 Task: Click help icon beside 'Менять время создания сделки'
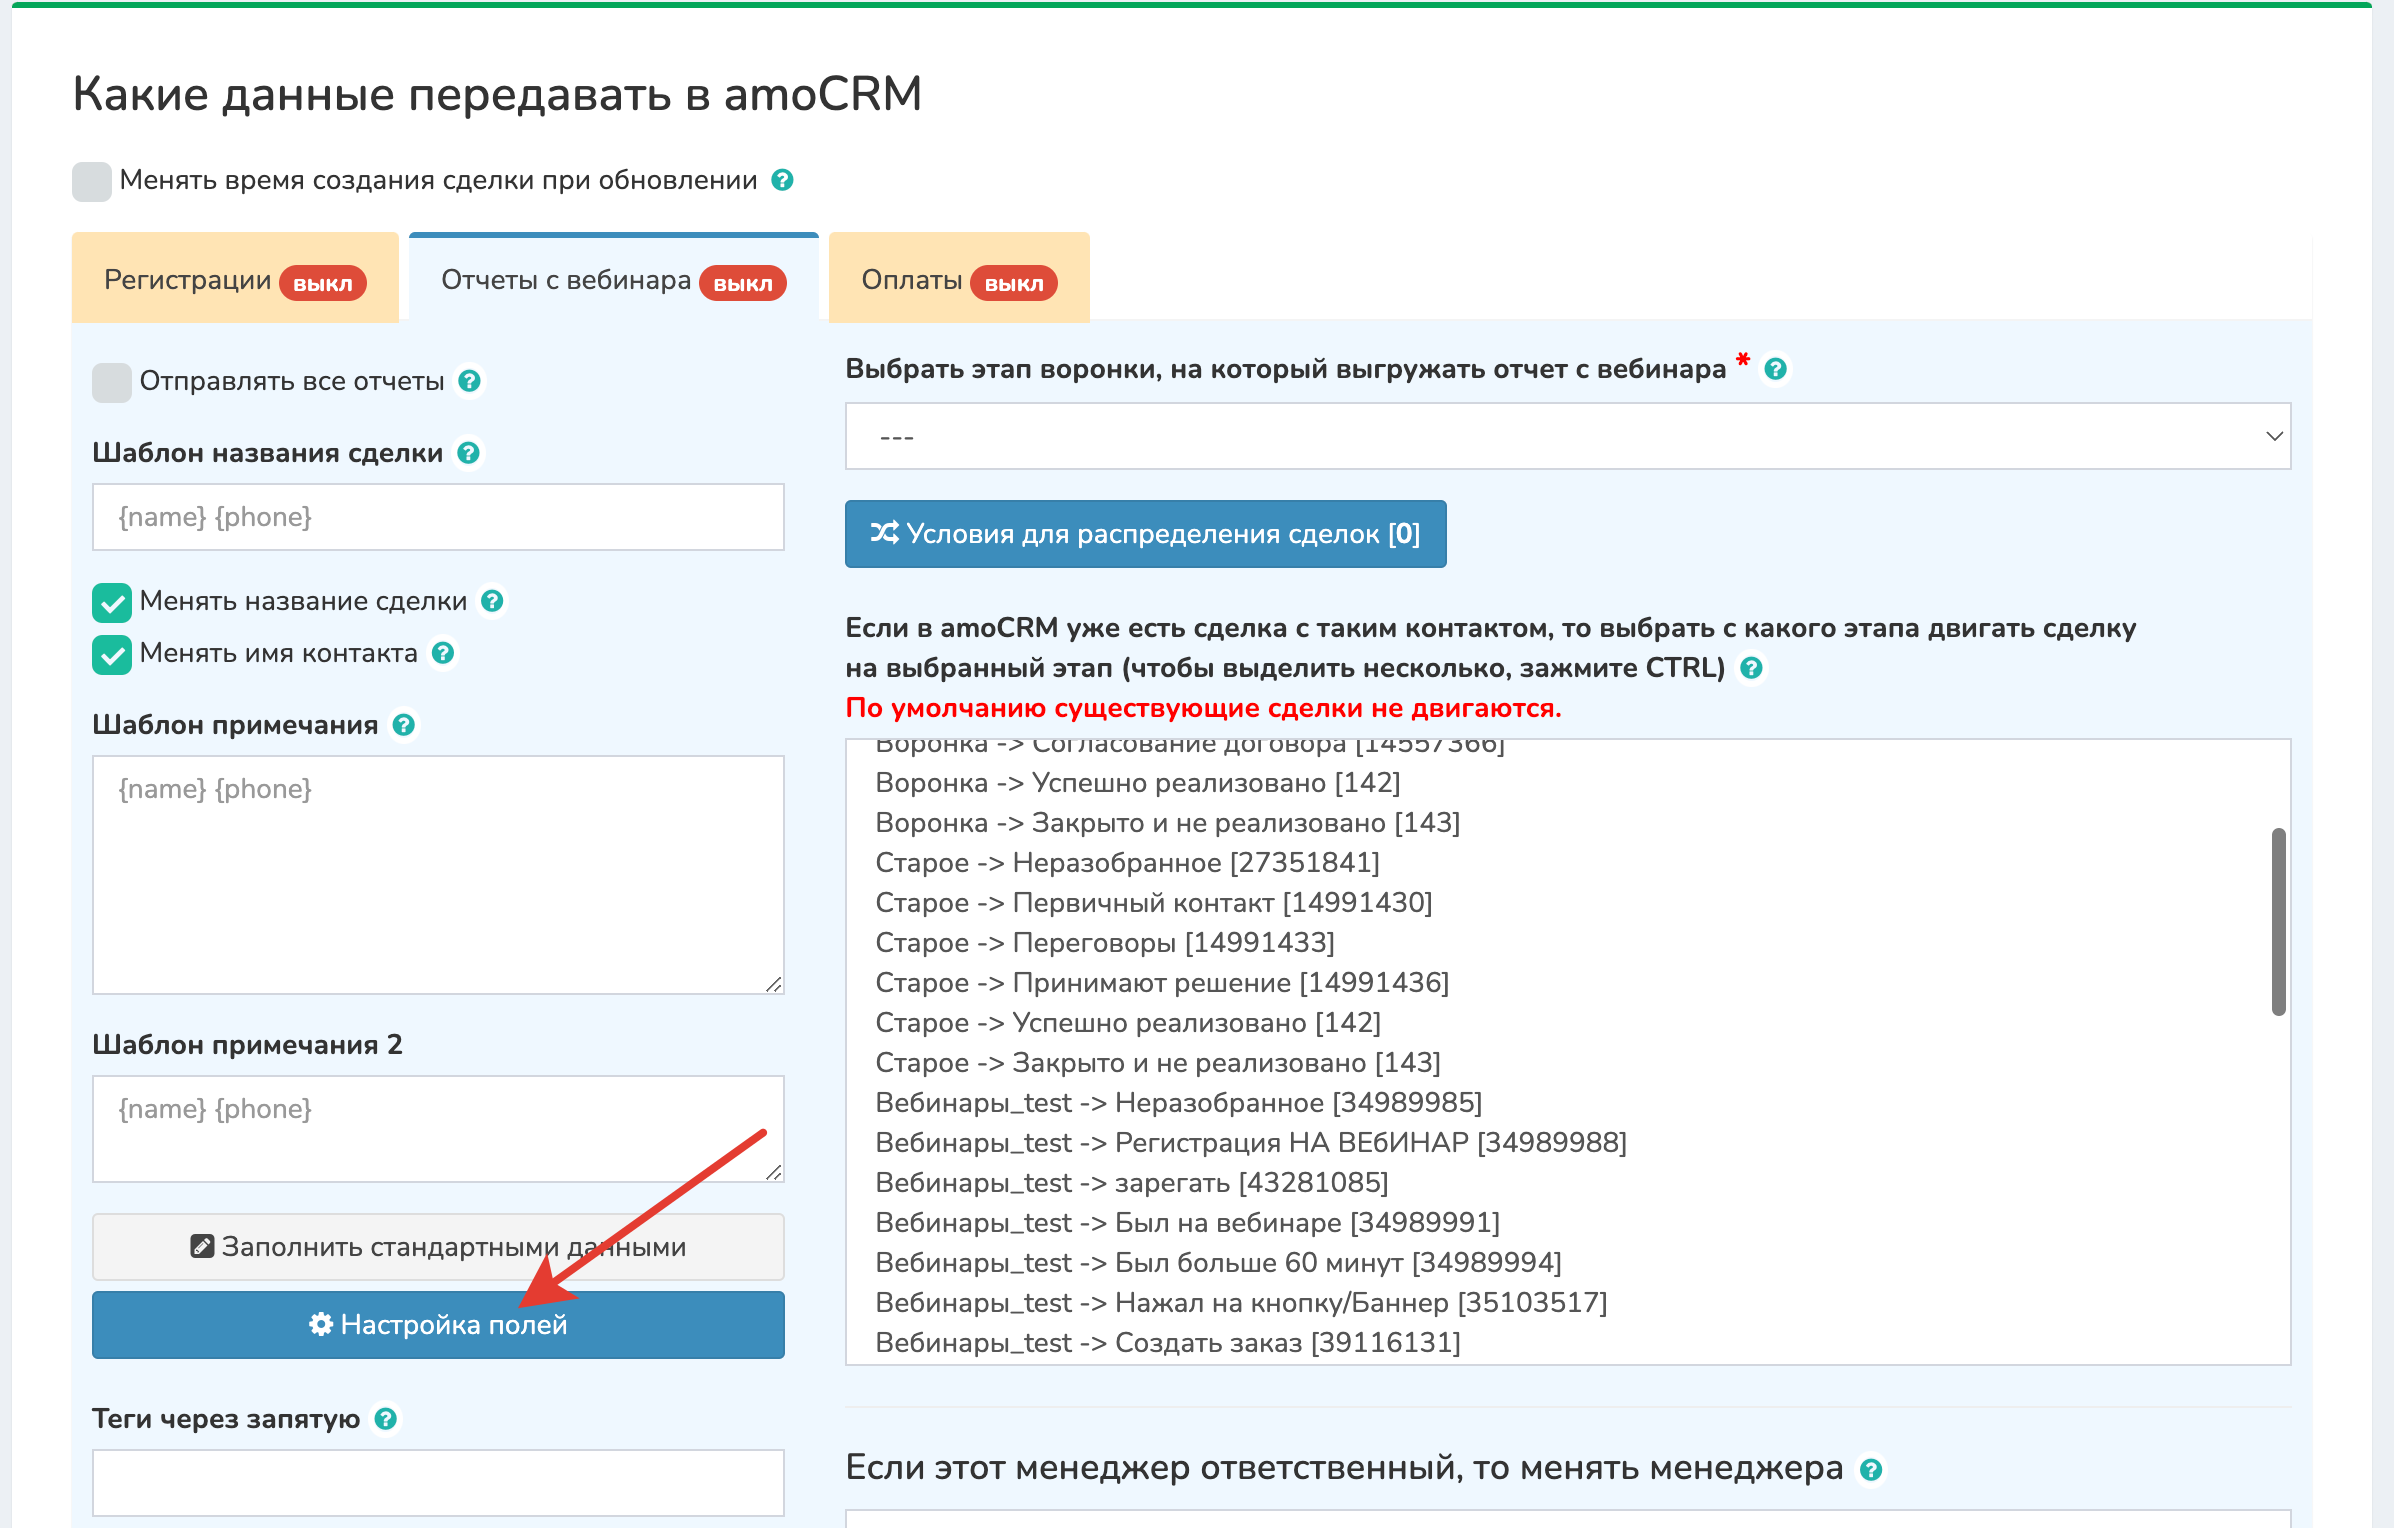pyautogui.click(x=783, y=180)
